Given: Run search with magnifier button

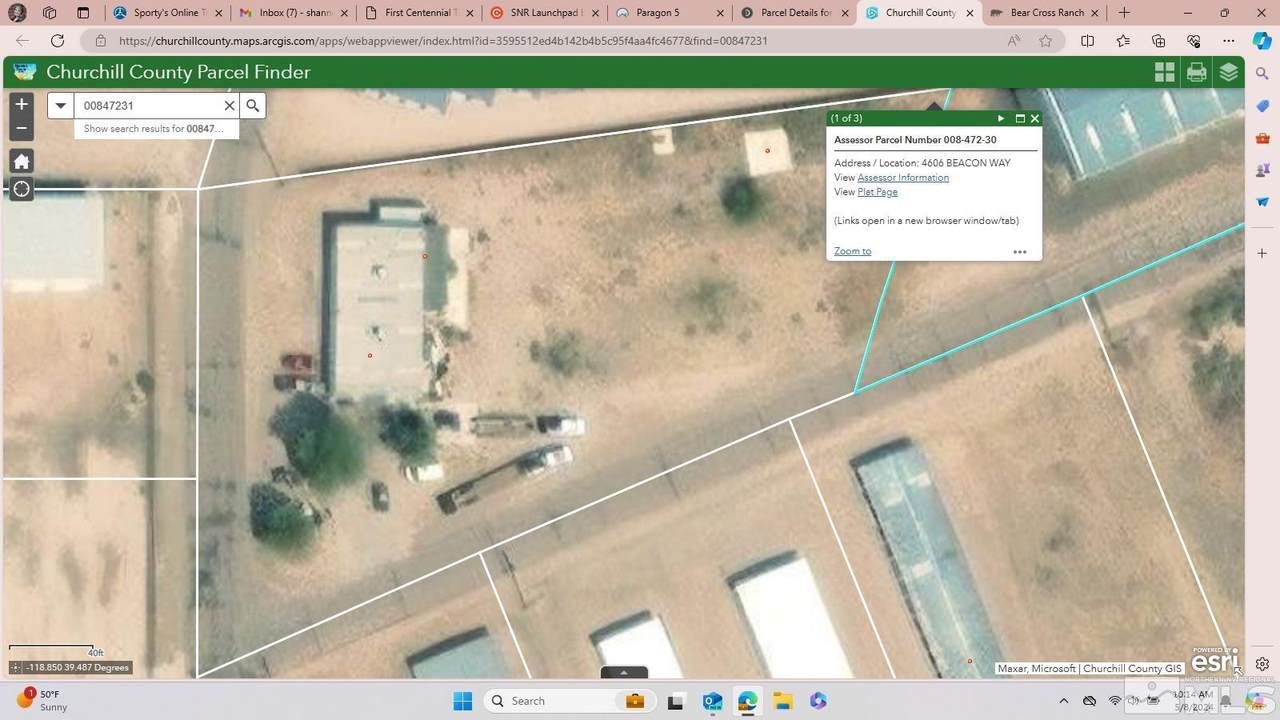Looking at the screenshot, I should pyautogui.click(x=253, y=106).
